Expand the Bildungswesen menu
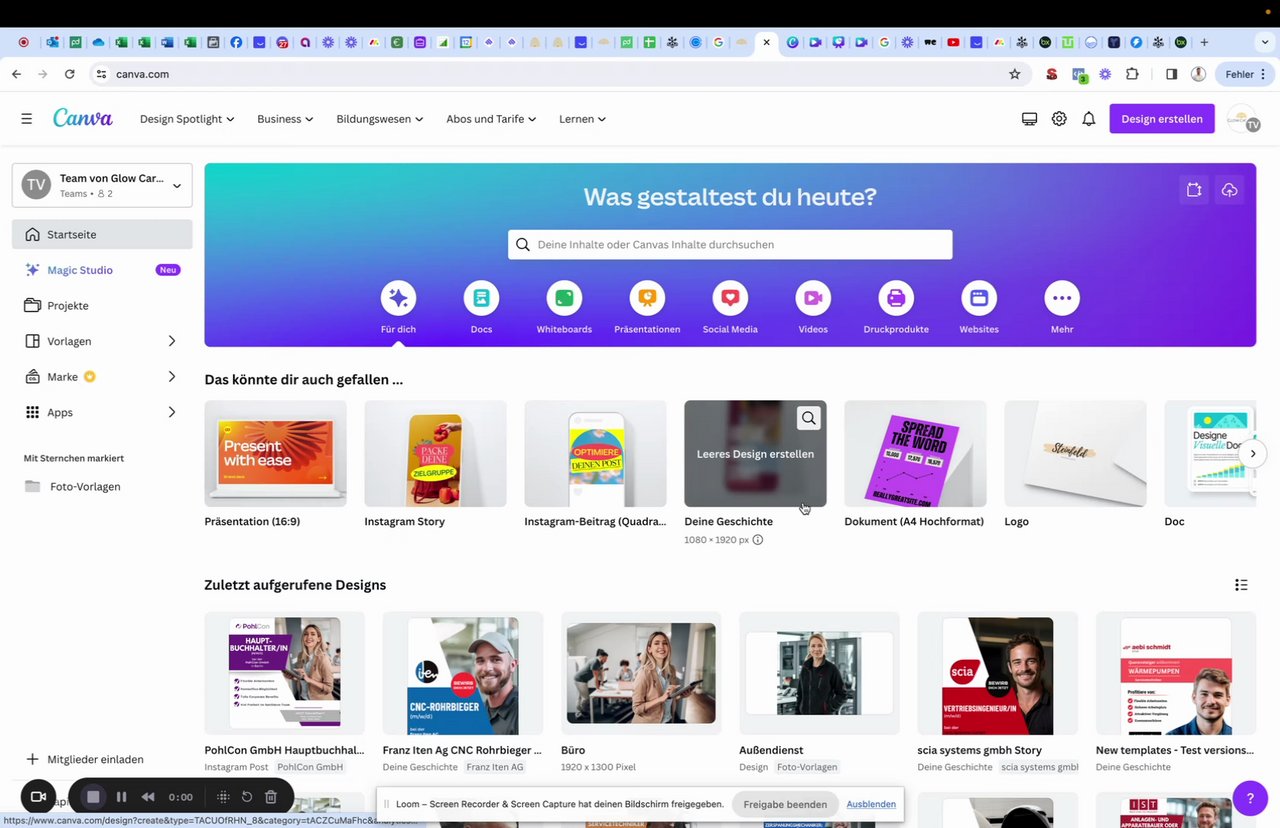This screenshot has height=828, width=1280. click(380, 119)
